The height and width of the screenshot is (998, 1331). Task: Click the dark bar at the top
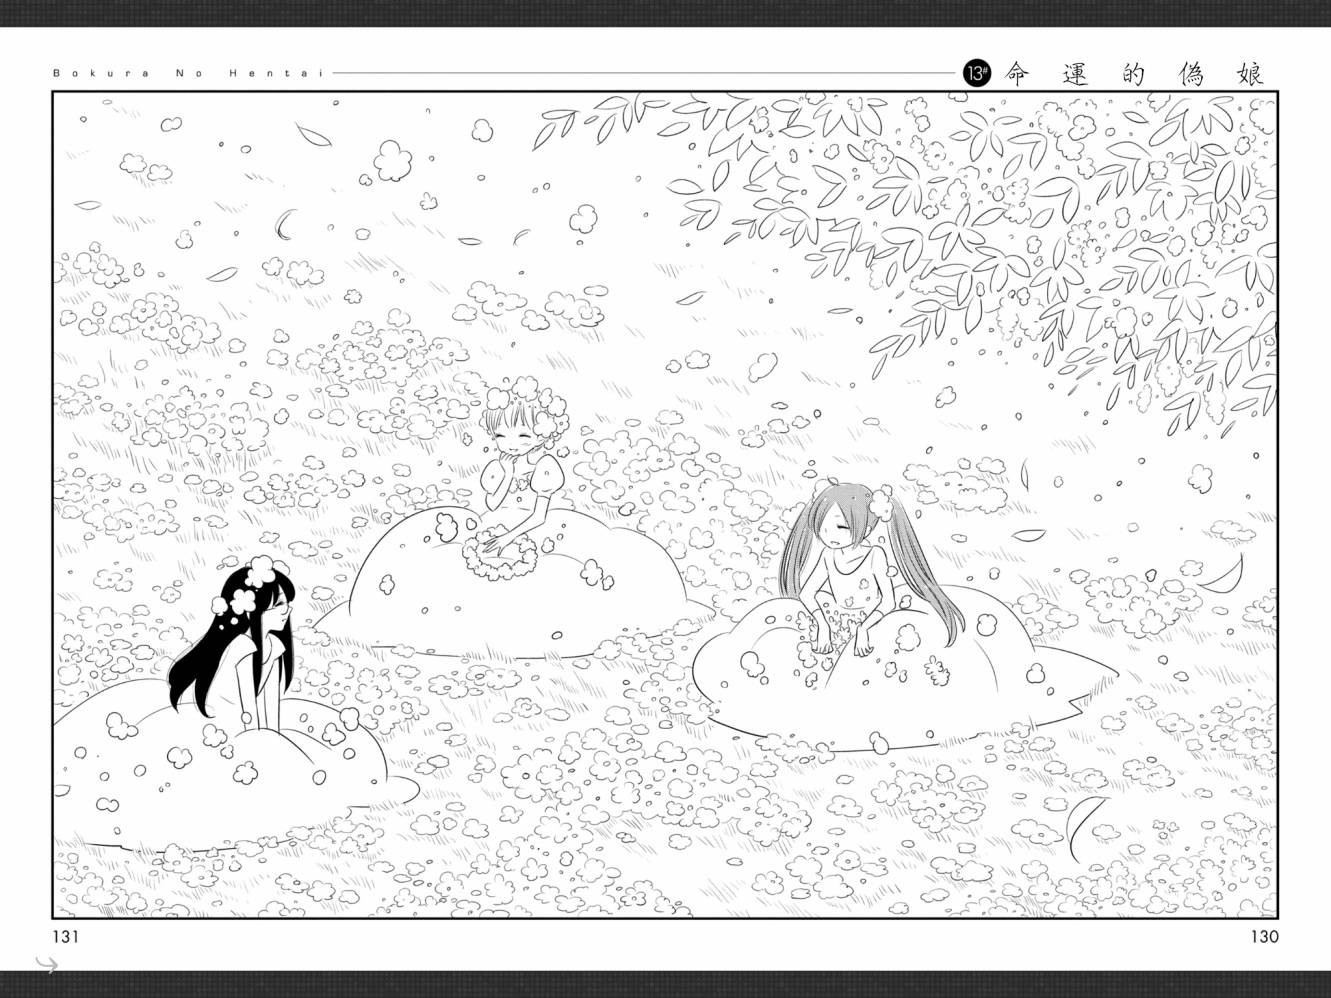point(665,12)
